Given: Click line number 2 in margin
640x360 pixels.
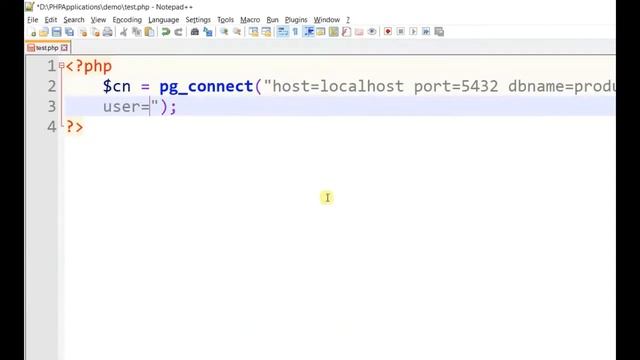Looking at the screenshot, I should tap(51, 86).
